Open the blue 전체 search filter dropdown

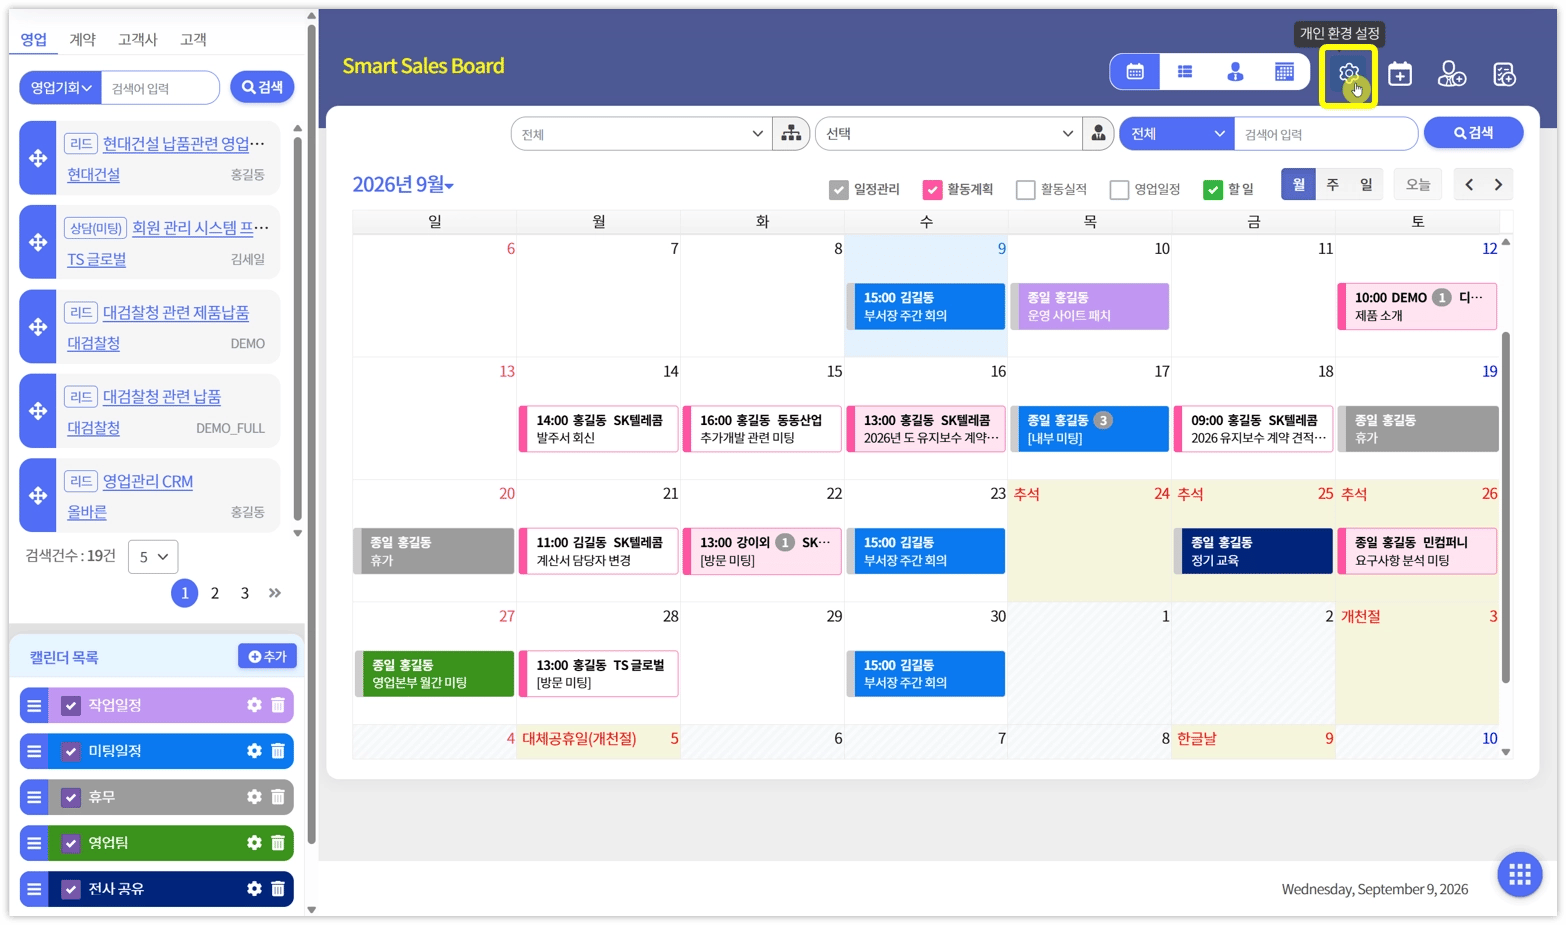[1177, 134]
